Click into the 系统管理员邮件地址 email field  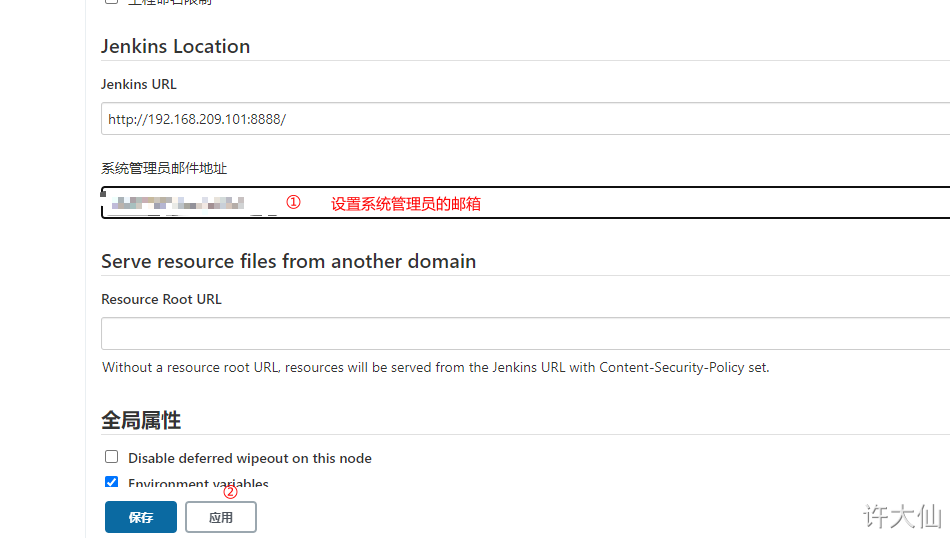tap(525, 202)
